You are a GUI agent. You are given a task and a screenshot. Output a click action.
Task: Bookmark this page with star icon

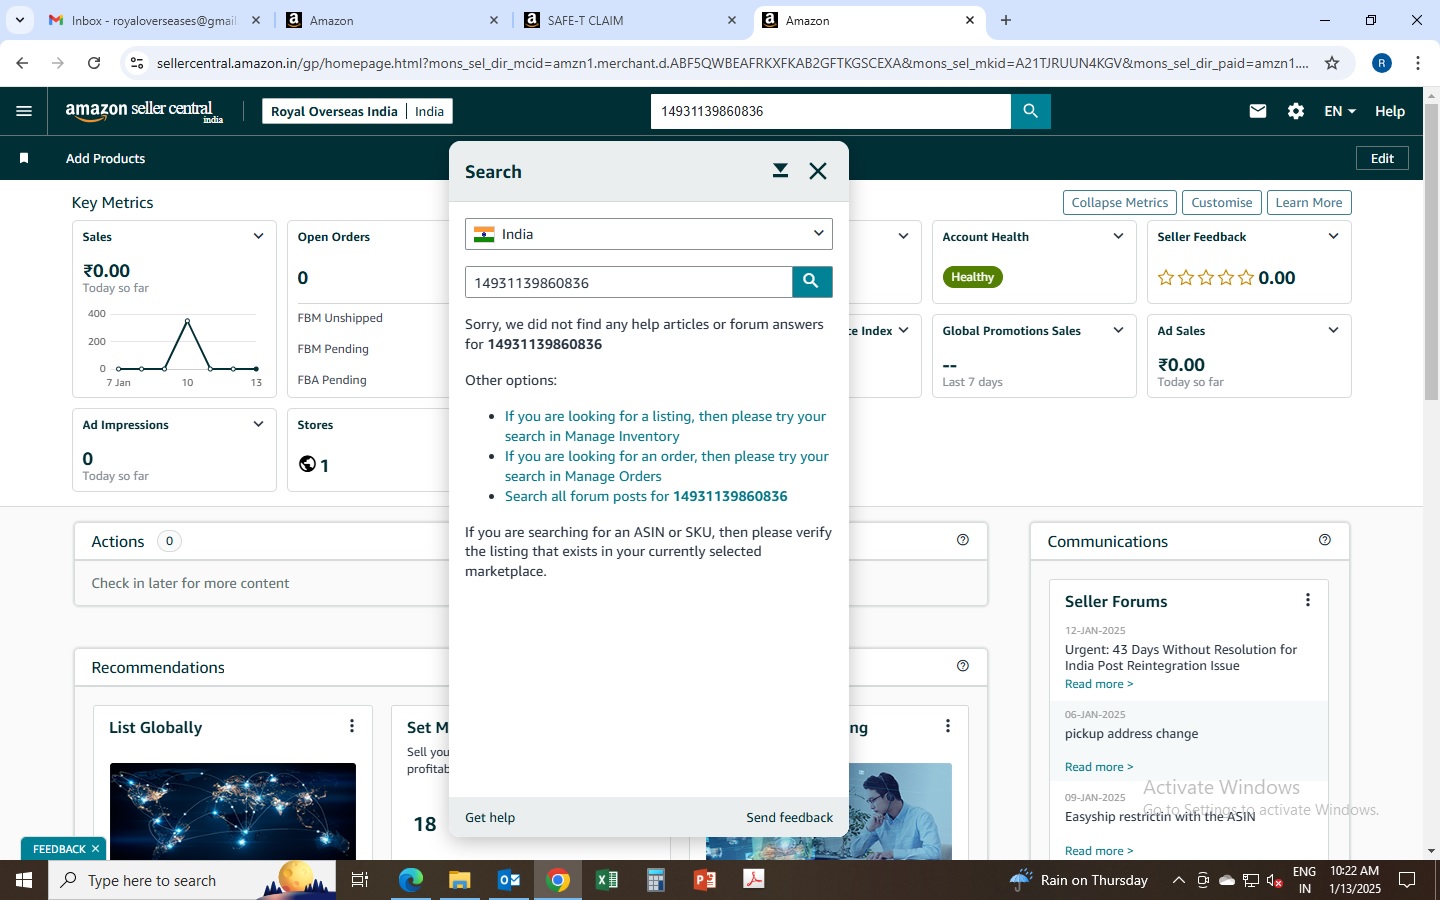click(1332, 63)
